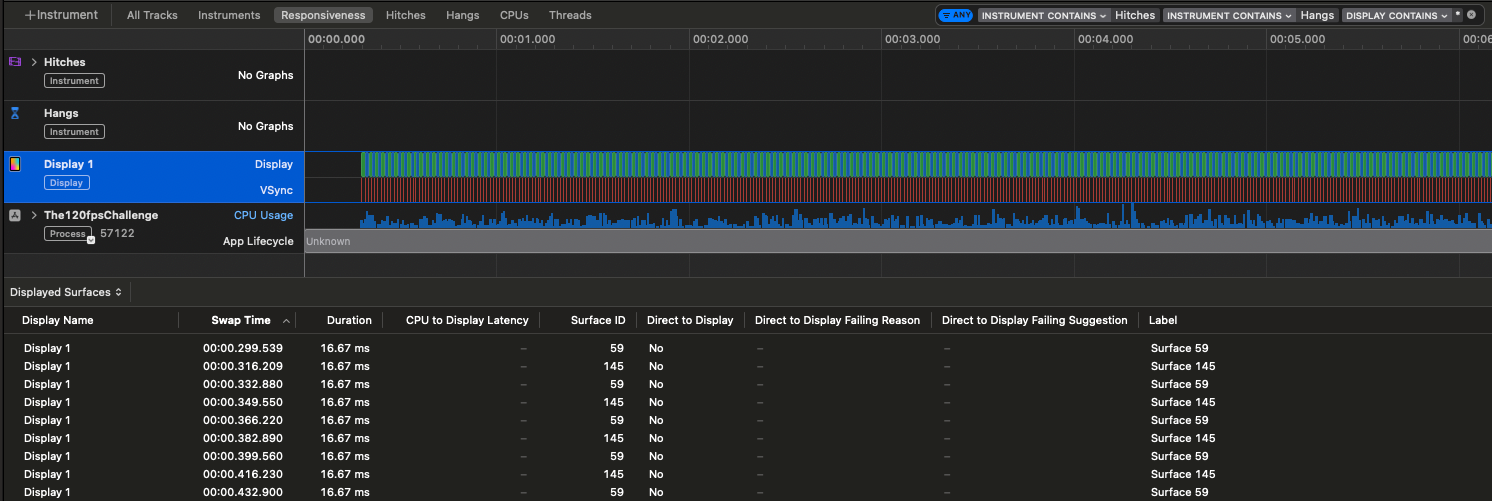Click the Display badge under Display 1
1492x501 pixels.
coord(66,183)
